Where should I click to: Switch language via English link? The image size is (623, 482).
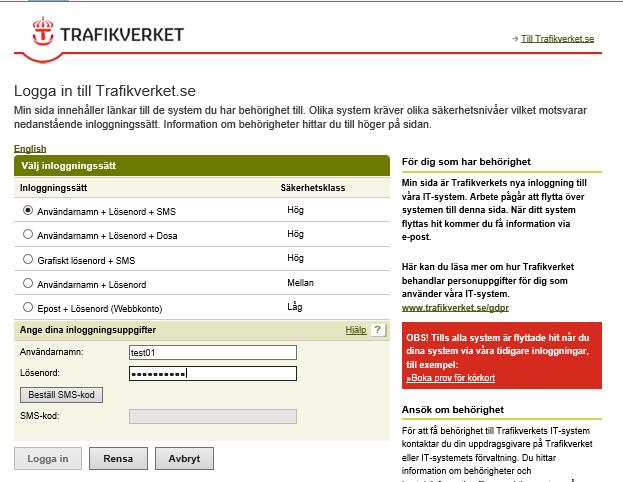(x=30, y=149)
